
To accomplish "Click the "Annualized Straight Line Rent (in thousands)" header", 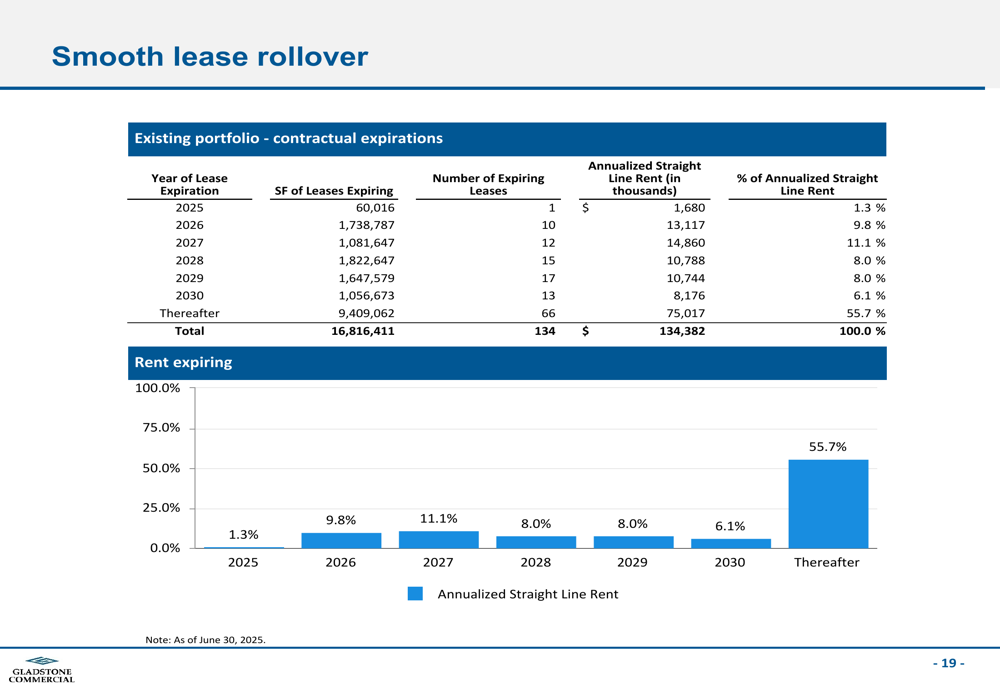I will (x=644, y=178).
